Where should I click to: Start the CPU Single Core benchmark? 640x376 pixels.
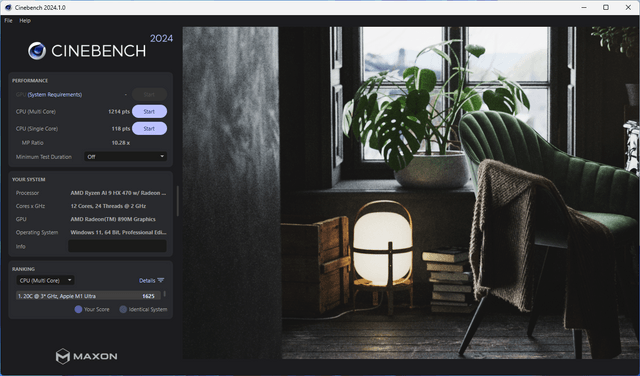149,129
